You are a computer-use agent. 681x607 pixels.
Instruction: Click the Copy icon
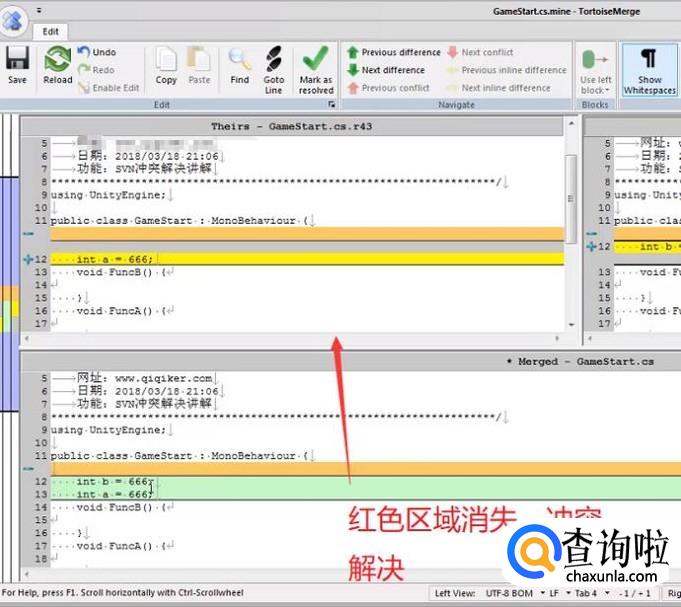point(166,65)
